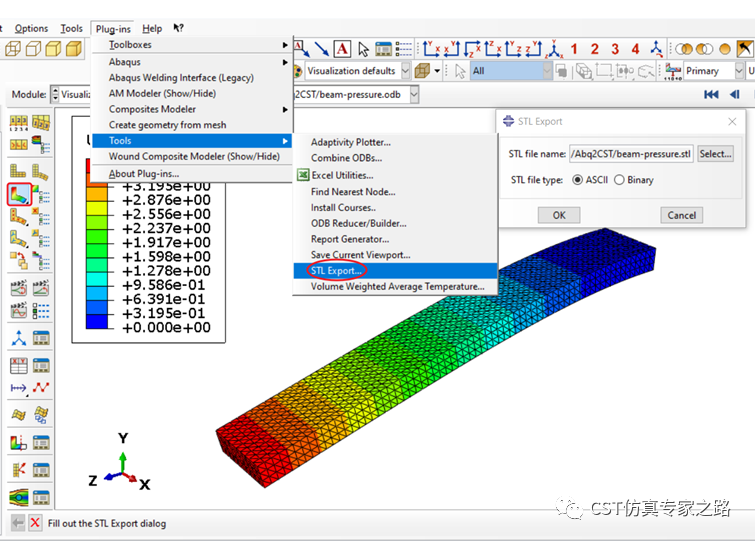Screen dimensions: 755x541
Task: Click the plot contours on deformed shape icon
Action: (19, 194)
